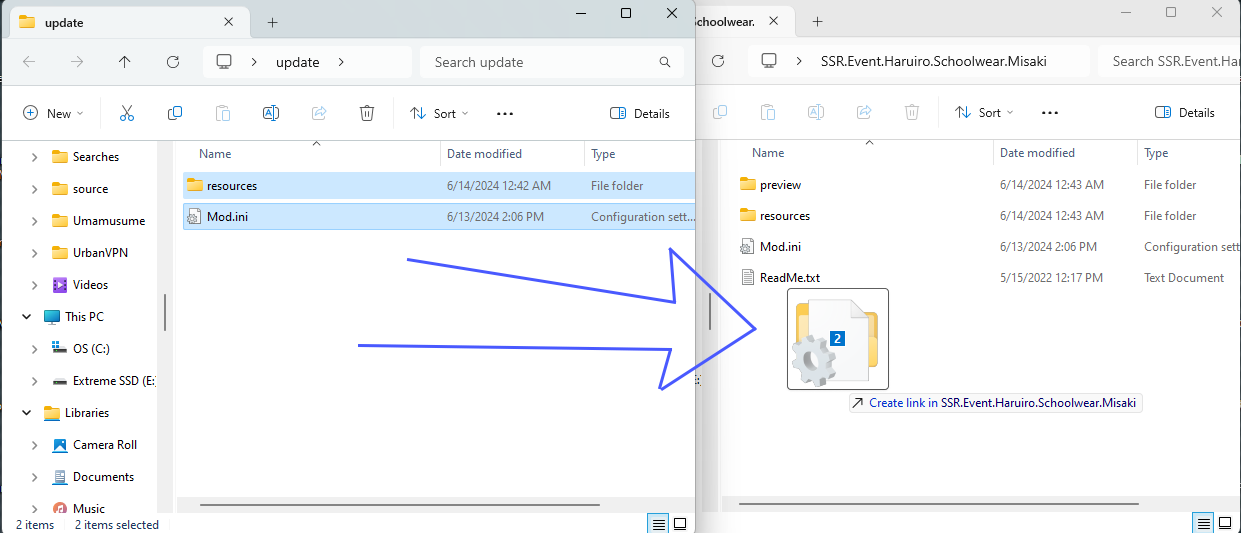The image size is (1241, 533).
Task: Expand Searches folder in navigation tree
Action: click(x=35, y=157)
